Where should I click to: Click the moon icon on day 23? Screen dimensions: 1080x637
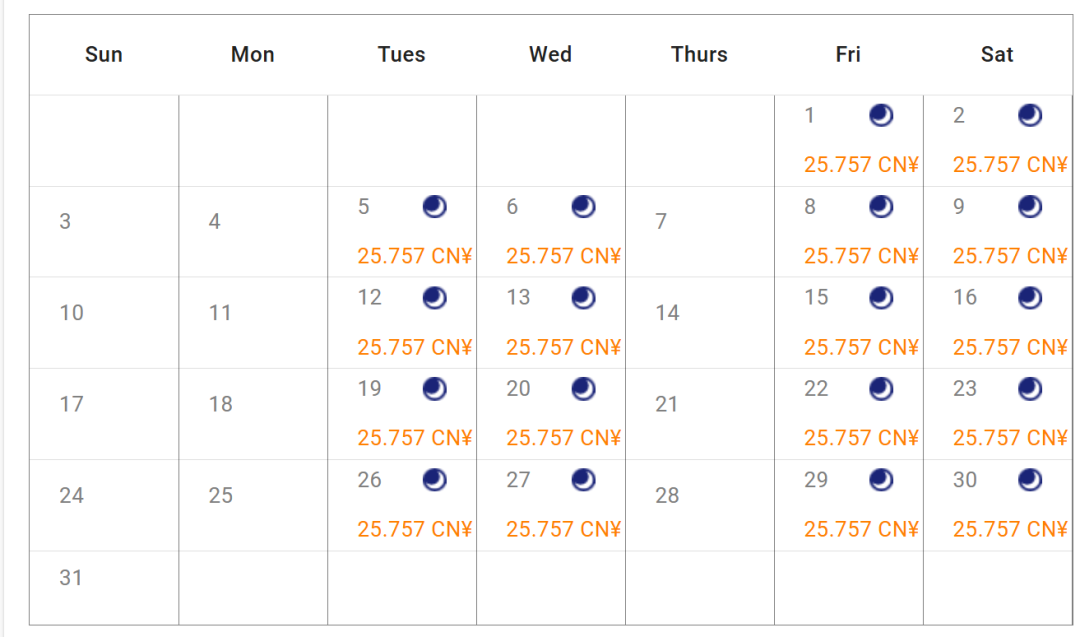click(1030, 389)
